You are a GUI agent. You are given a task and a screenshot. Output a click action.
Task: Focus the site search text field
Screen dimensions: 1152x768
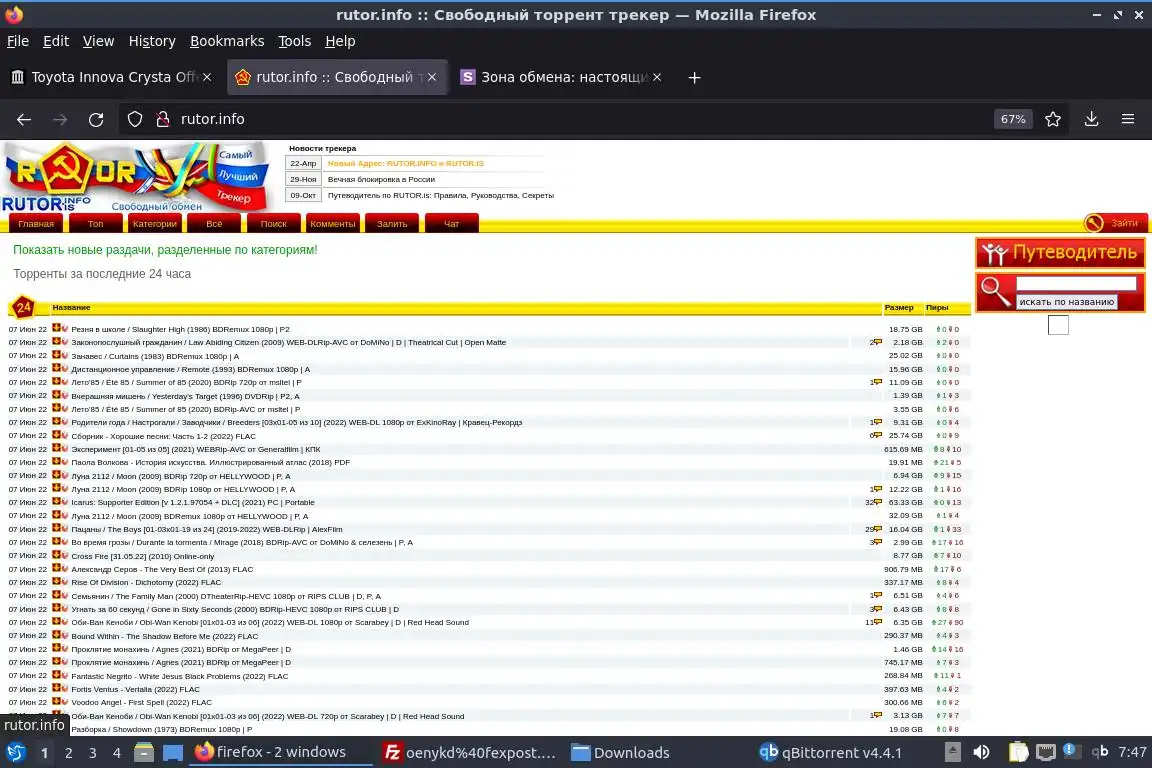point(1076,284)
